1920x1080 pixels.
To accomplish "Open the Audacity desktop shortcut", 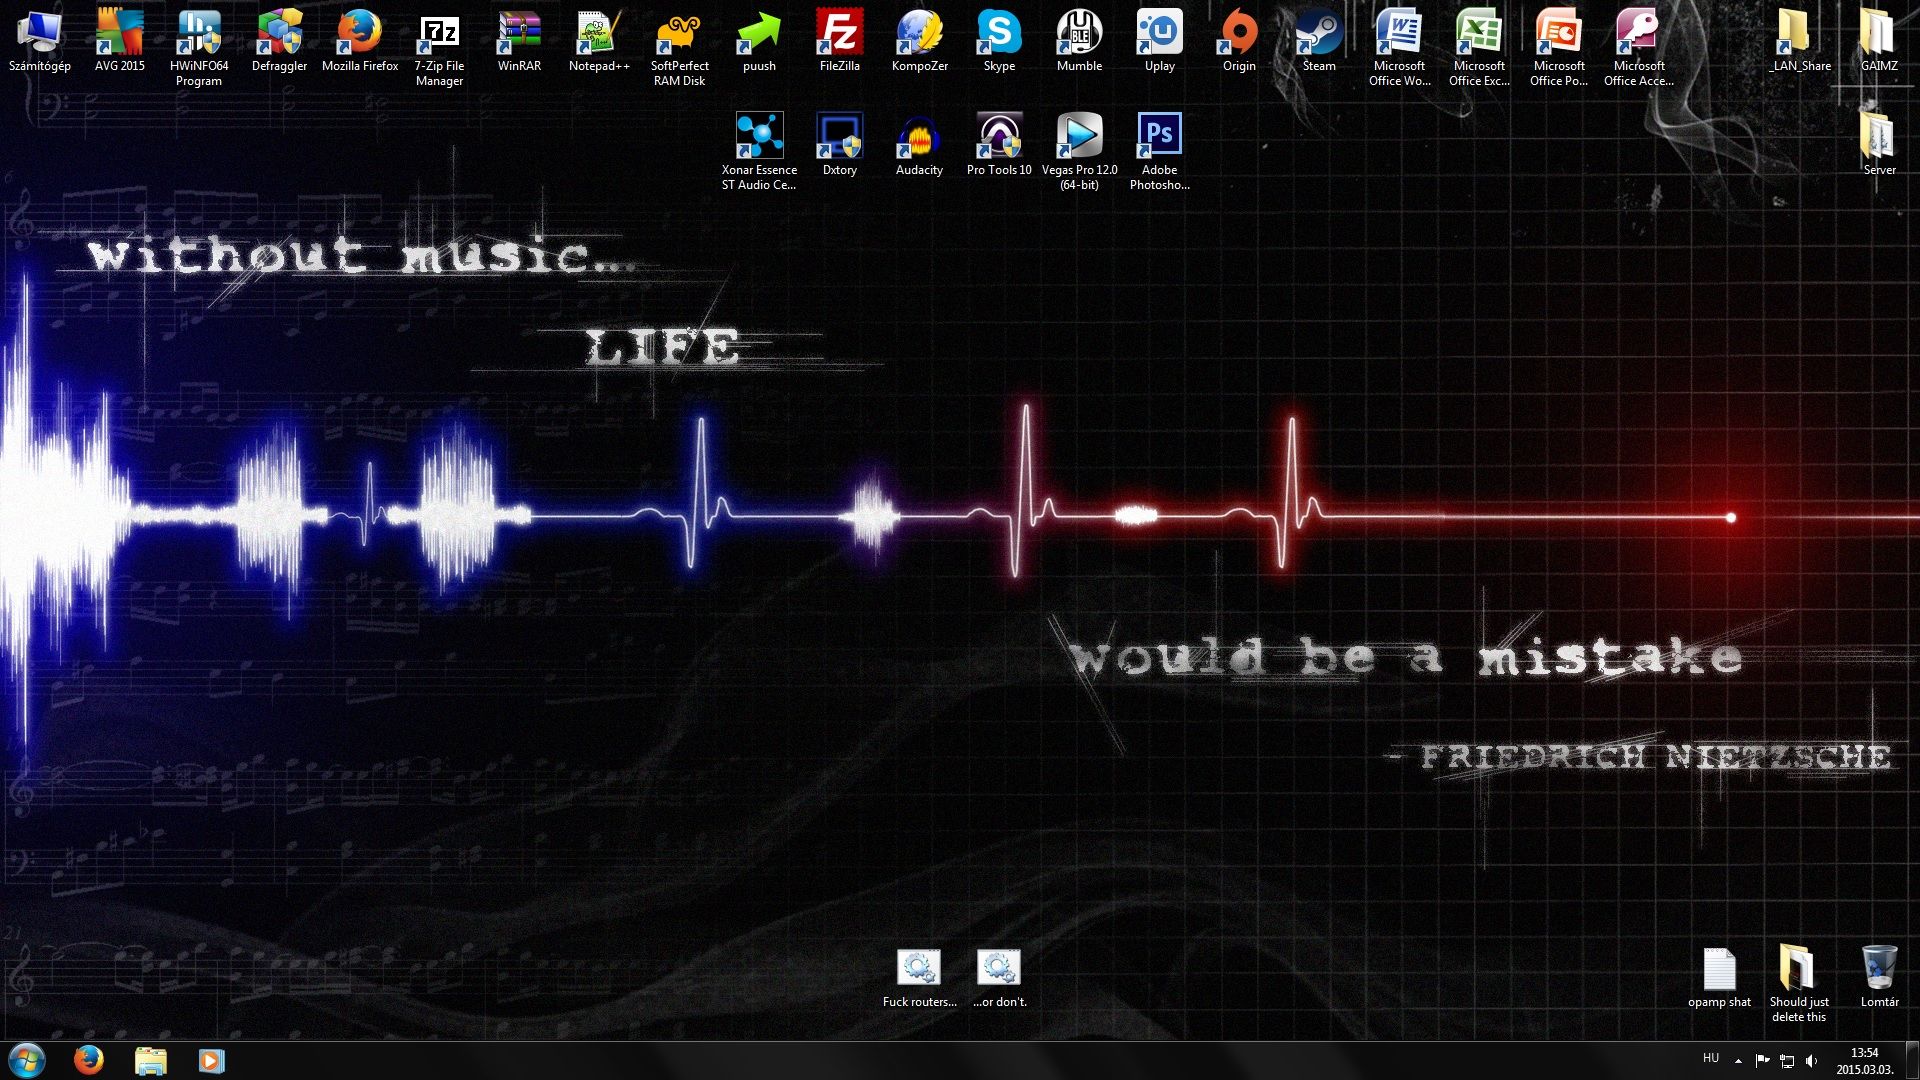I will 919,138.
